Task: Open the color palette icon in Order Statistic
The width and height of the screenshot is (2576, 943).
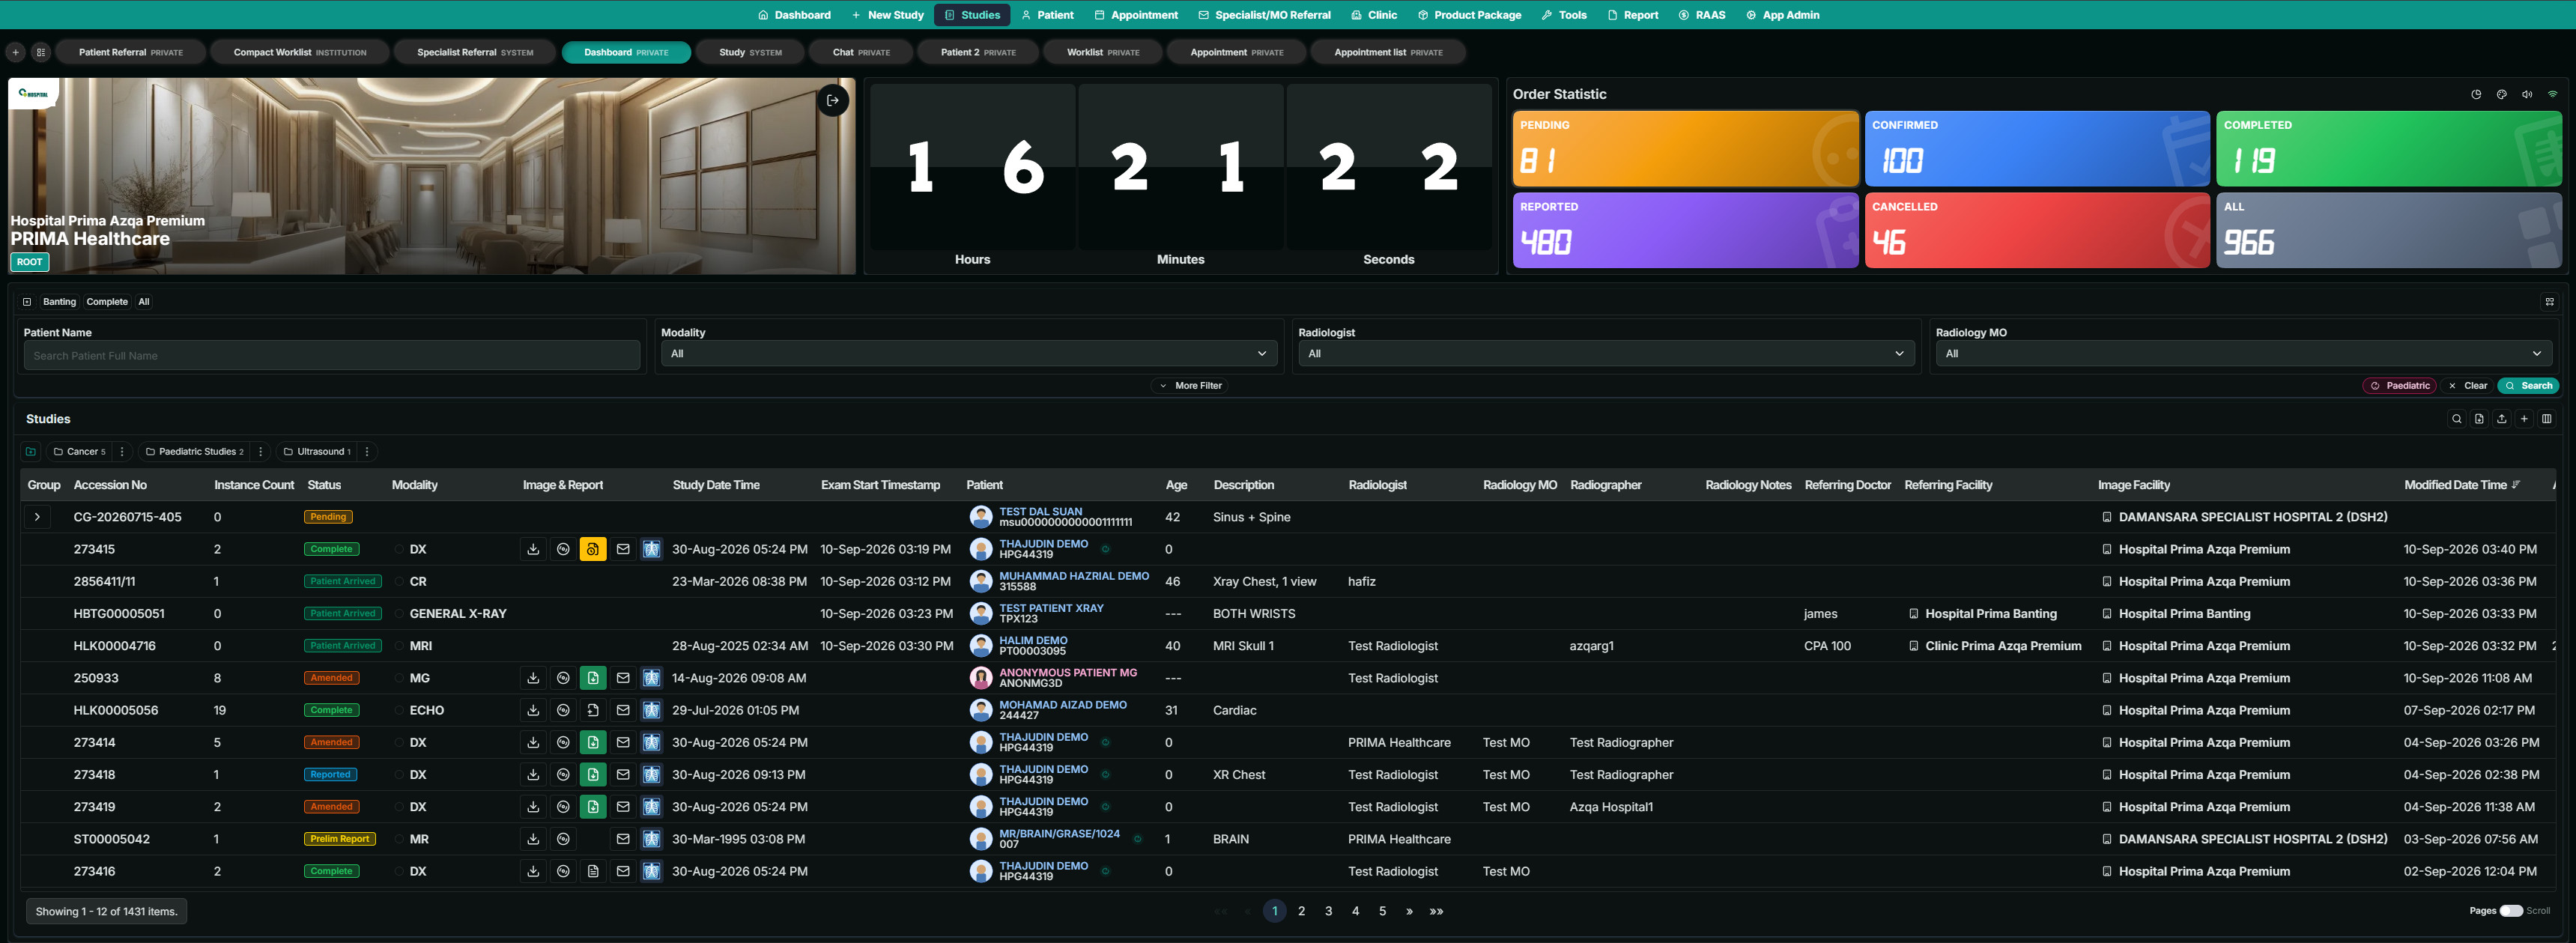Action: pyautogui.click(x=2501, y=94)
